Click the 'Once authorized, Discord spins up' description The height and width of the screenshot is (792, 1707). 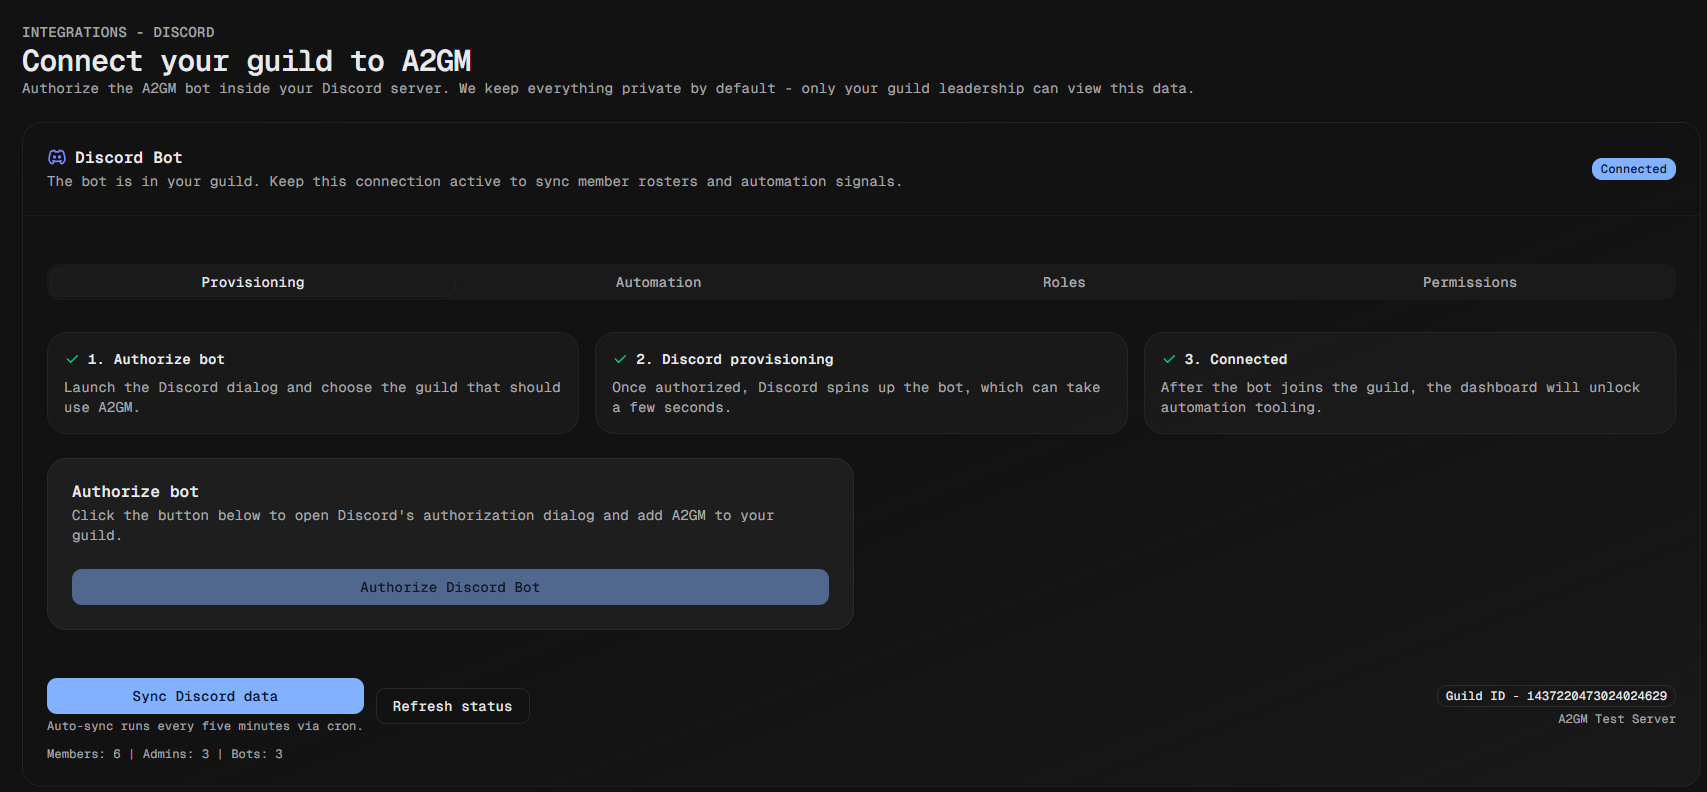856,397
